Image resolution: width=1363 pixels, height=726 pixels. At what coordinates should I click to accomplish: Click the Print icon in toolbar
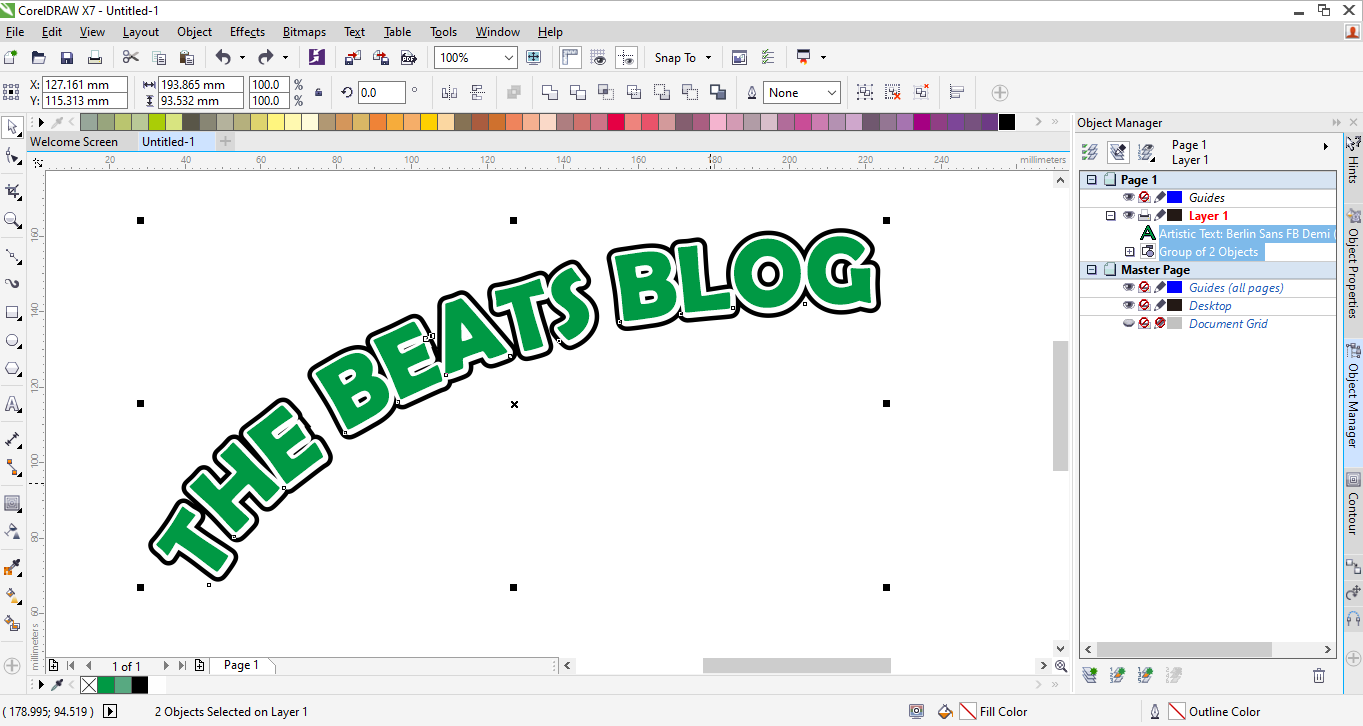[94, 58]
